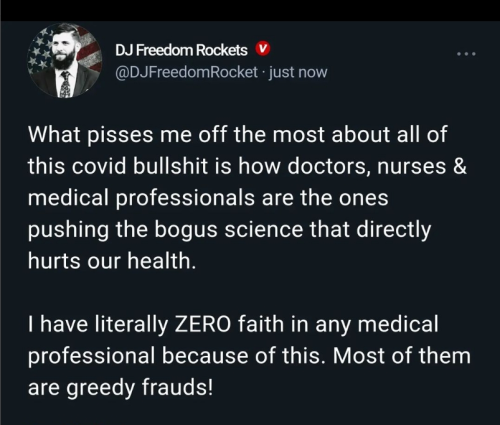
Task: Click the opening word 'What' of the post
Action: point(54,134)
